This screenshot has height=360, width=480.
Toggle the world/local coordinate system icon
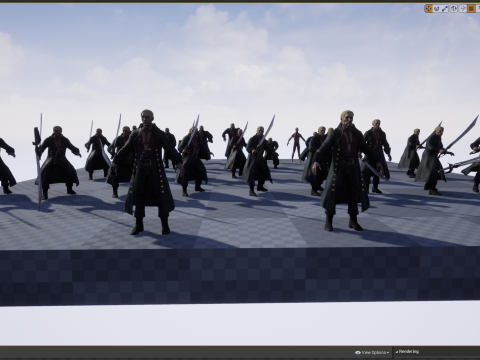pos(454,9)
